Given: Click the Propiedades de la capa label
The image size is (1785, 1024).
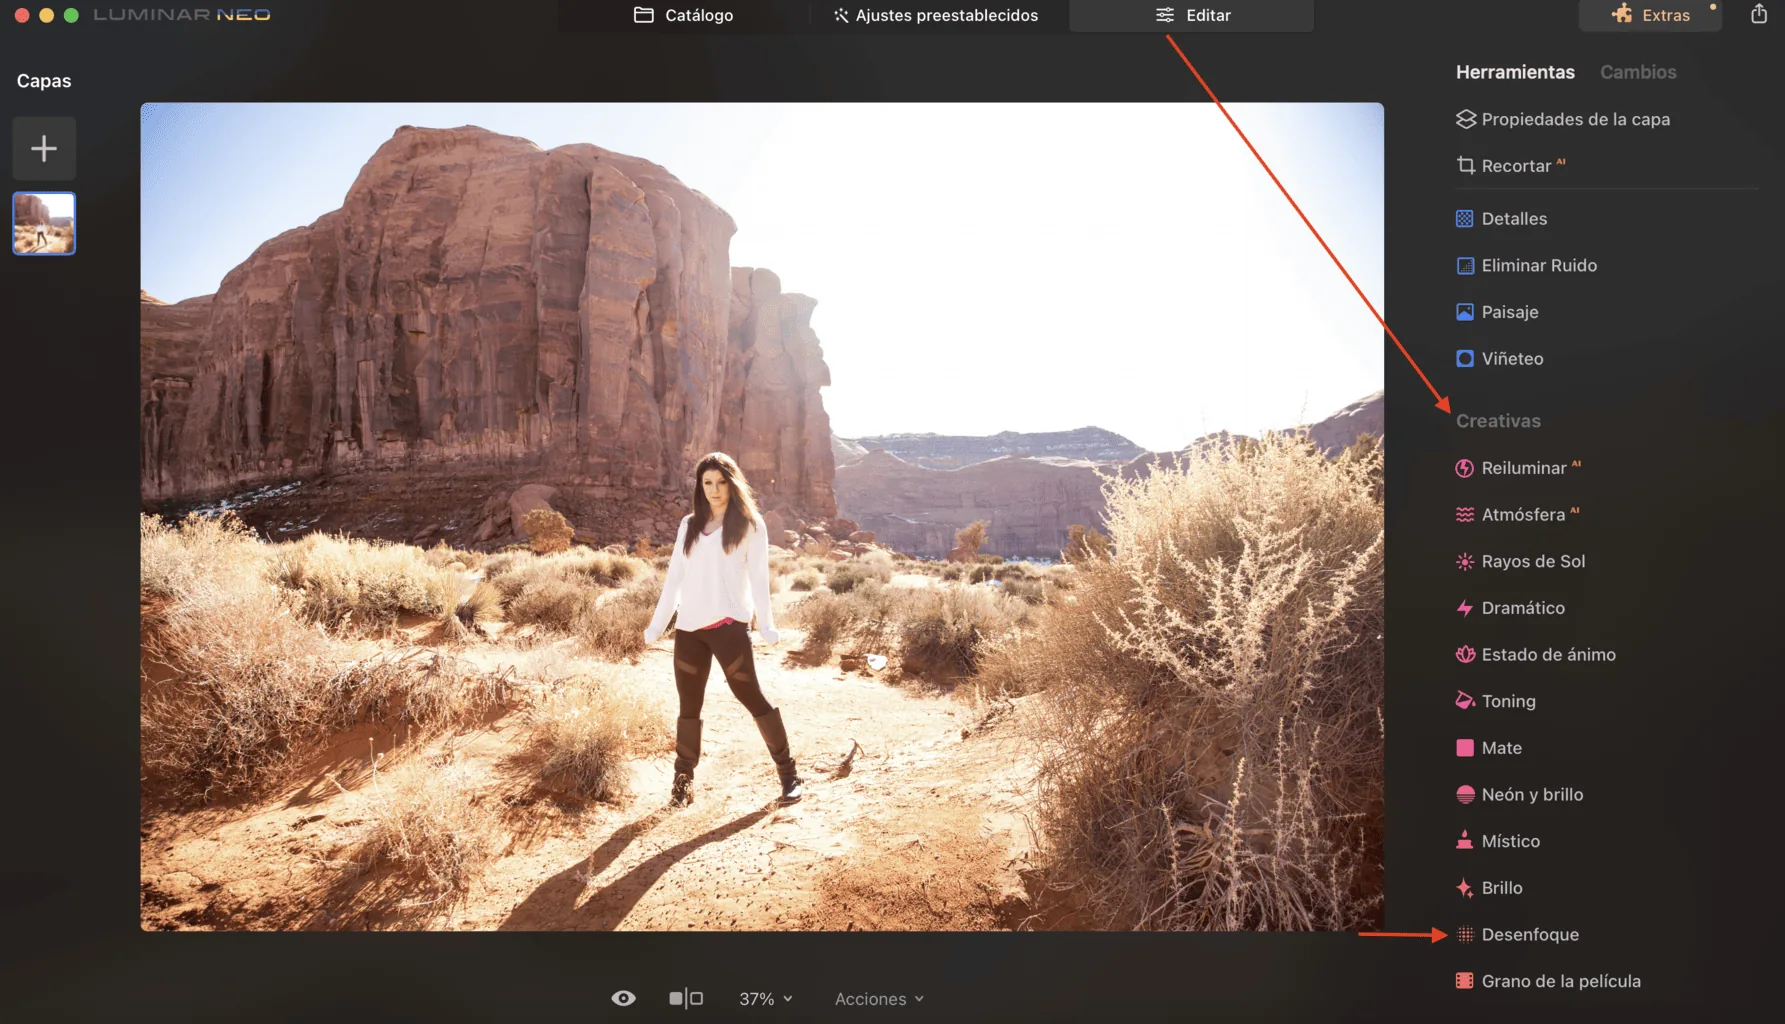Looking at the screenshot, I should [1575, 120].
